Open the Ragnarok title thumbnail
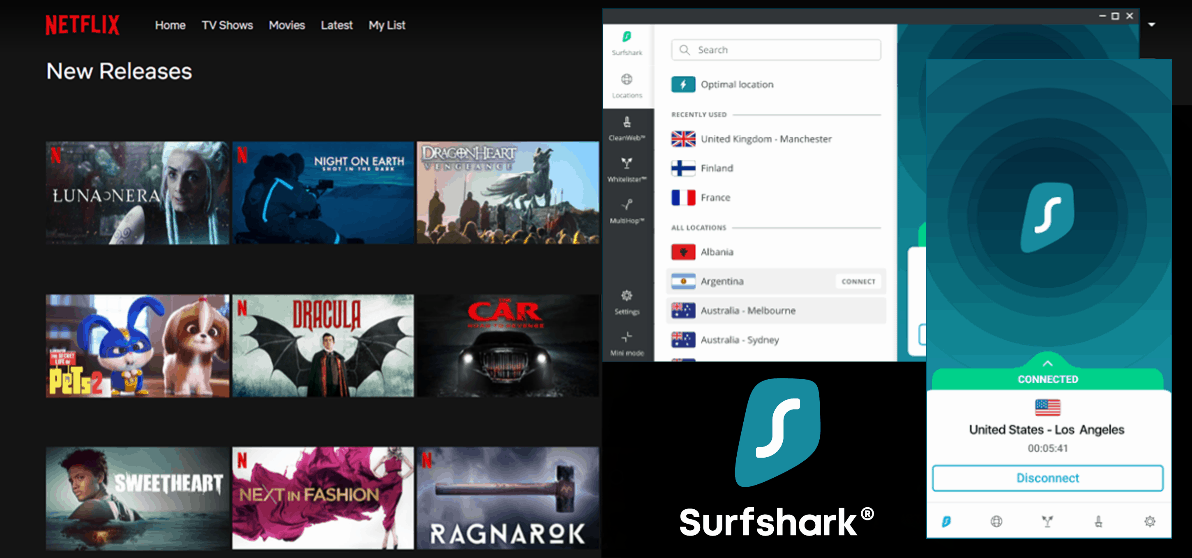Image resolution: width=1192 pixels, height=558 pixels. click(508, 498)
